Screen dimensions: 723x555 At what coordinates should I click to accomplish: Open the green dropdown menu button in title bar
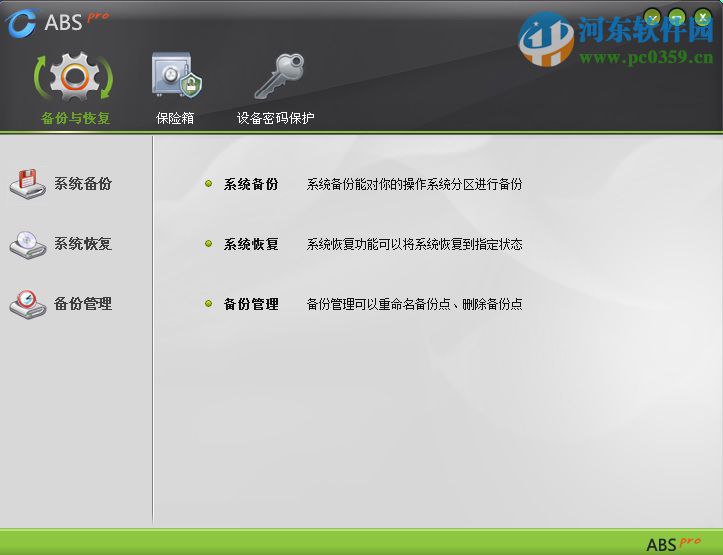[652, 18]
